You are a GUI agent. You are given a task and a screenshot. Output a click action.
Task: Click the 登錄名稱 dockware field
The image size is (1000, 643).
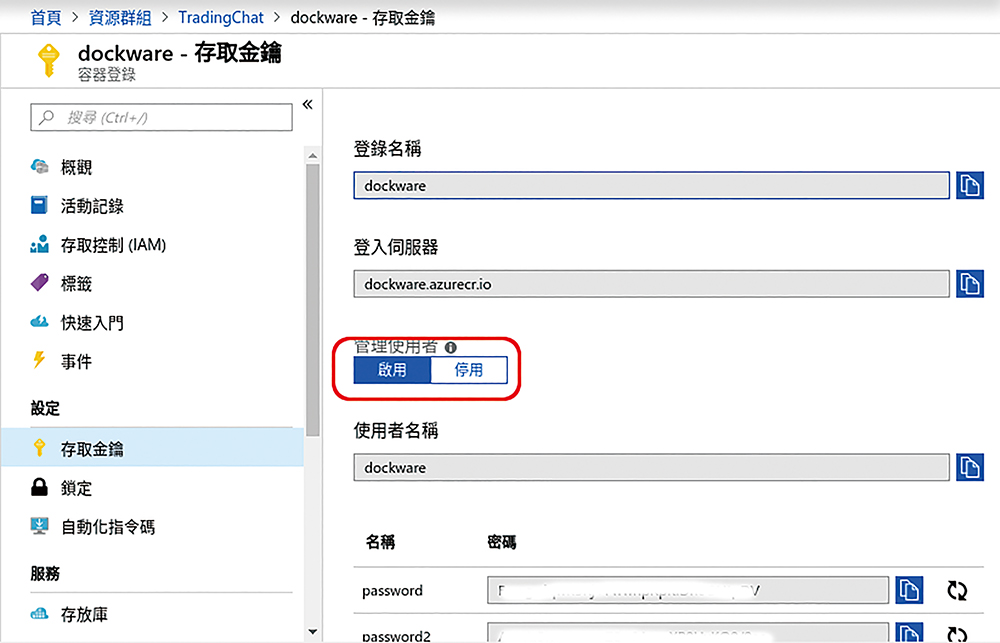pyautogui.click(x=651, y=186)
